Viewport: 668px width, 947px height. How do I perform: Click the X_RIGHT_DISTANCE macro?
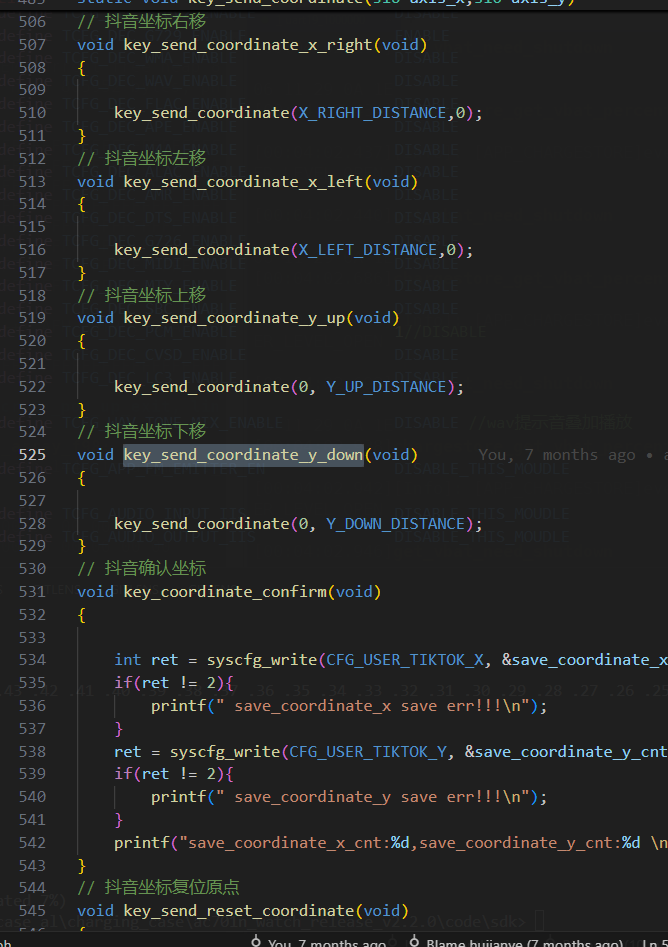coord(373,114)
